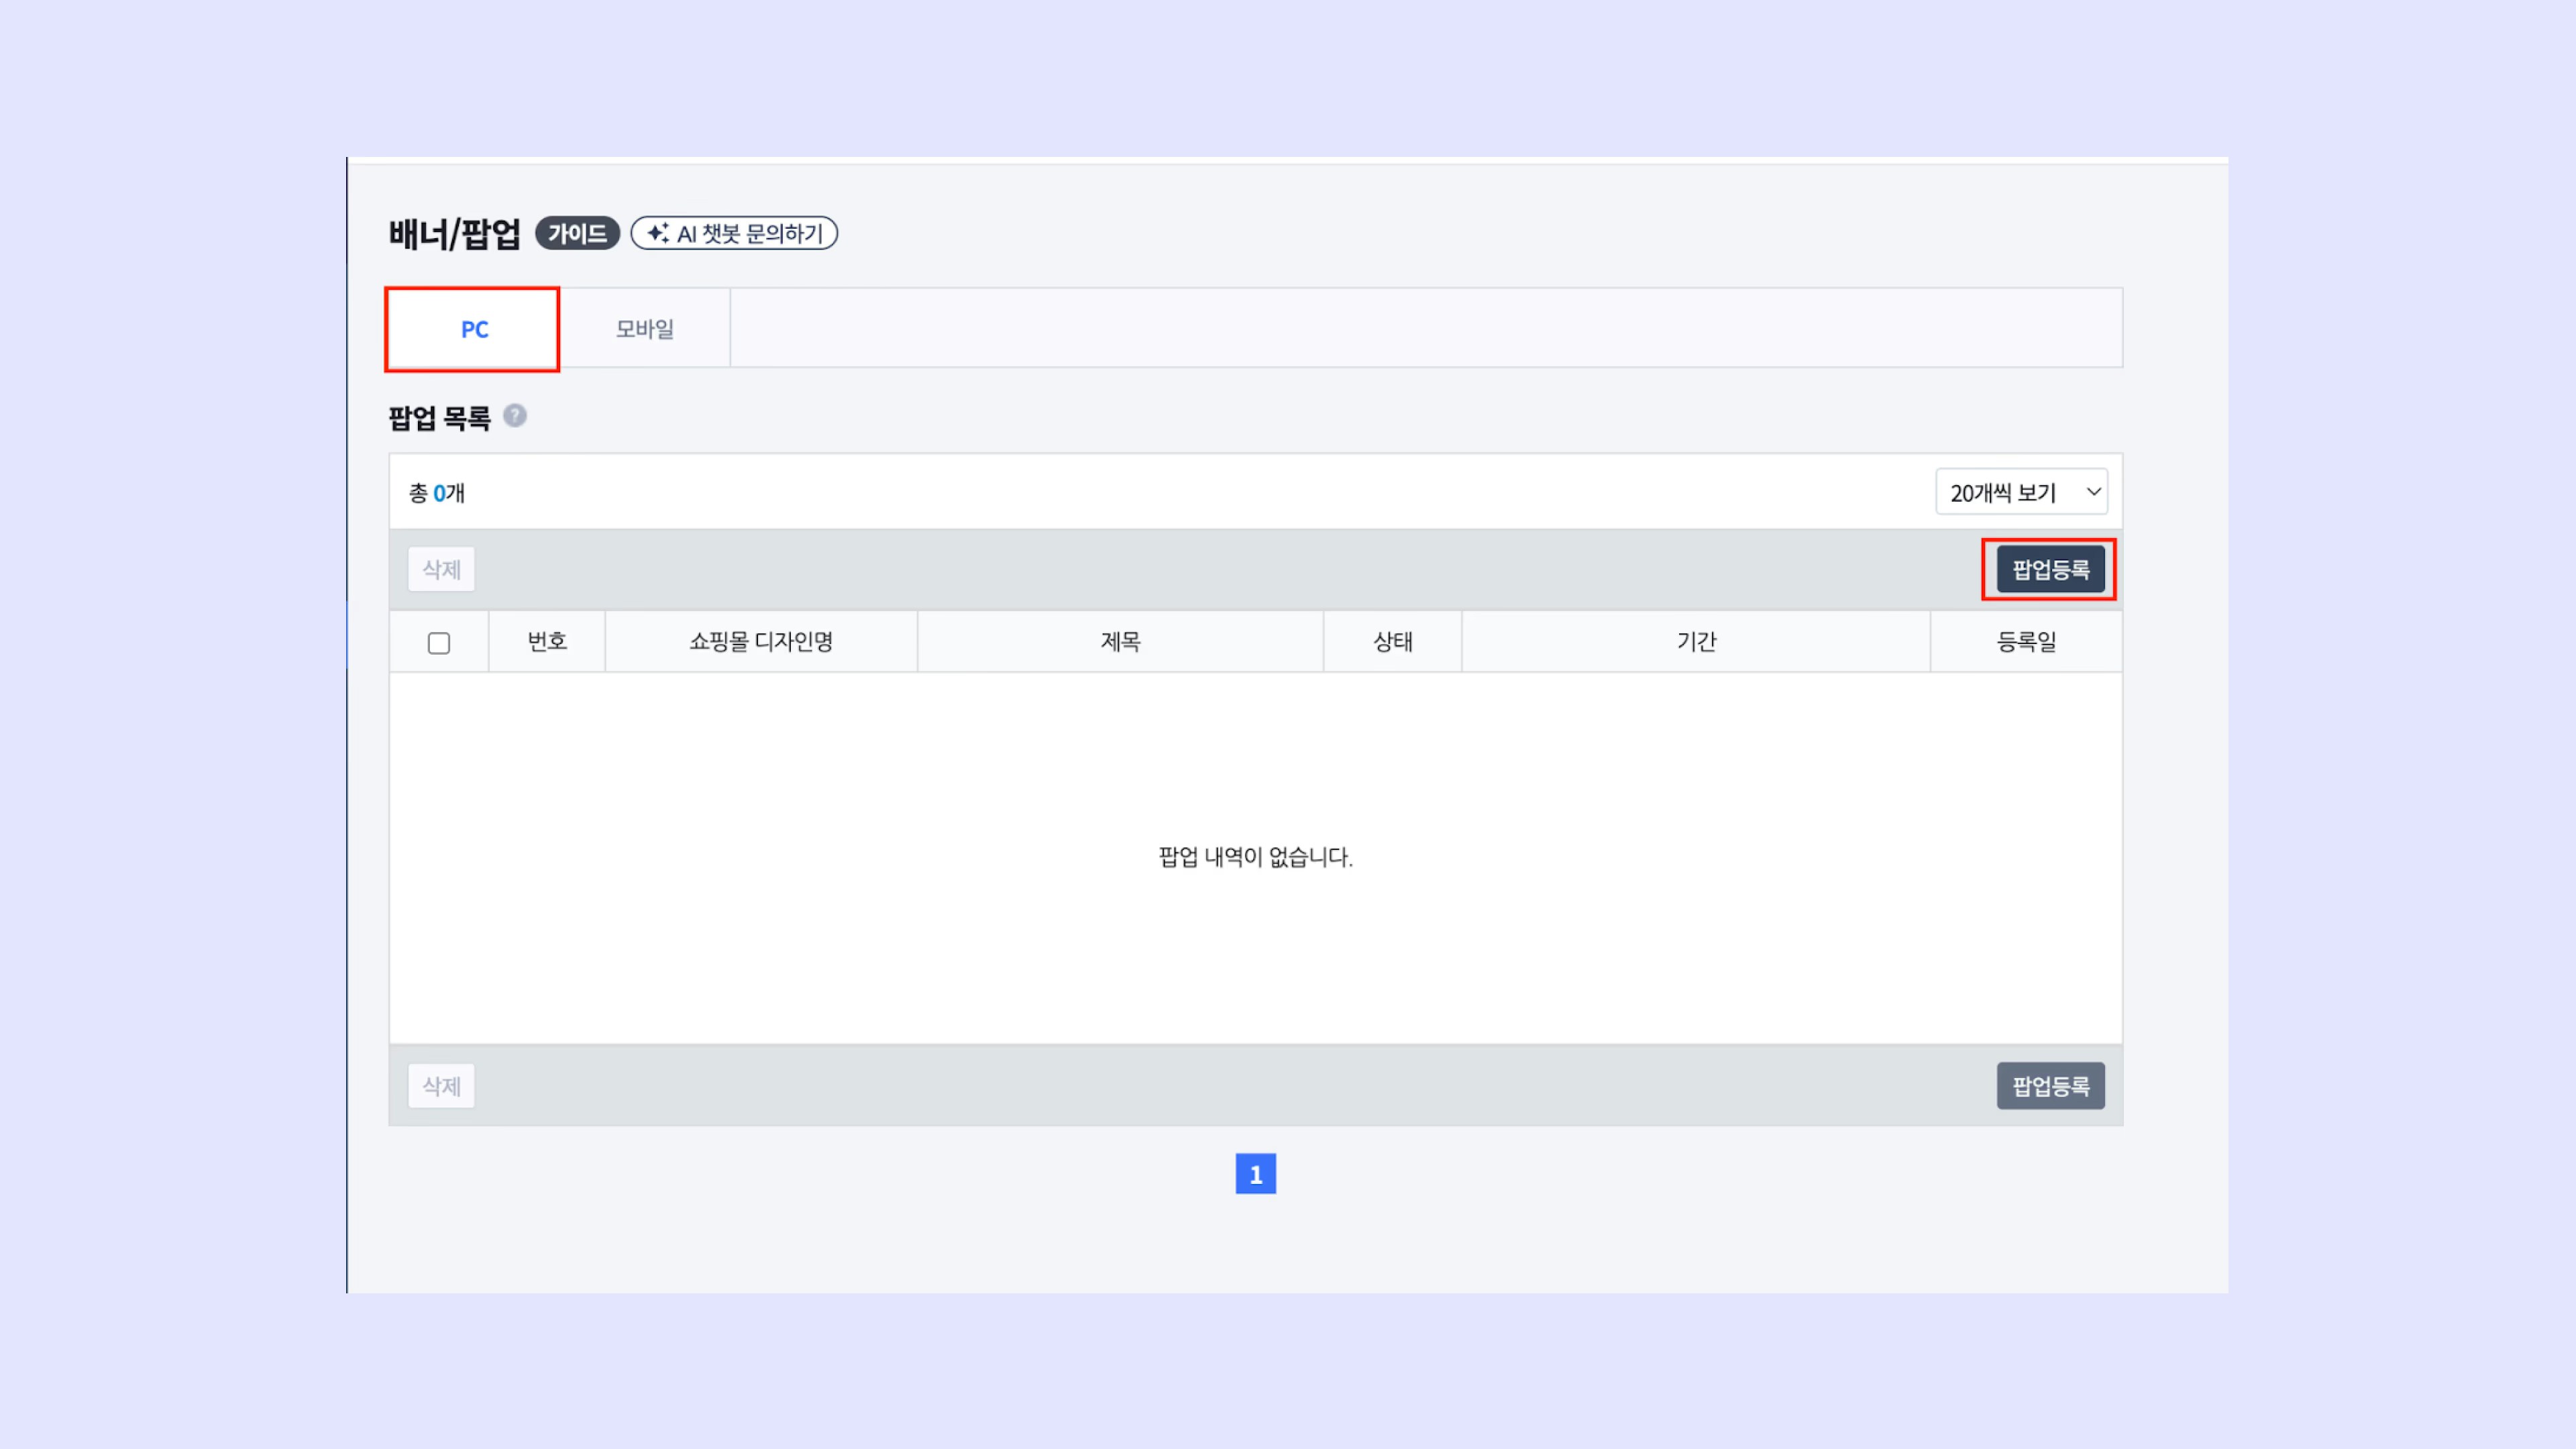Go to page 1 in pagination
The image size is (2576, 1449).
tap(1255, 1174)
